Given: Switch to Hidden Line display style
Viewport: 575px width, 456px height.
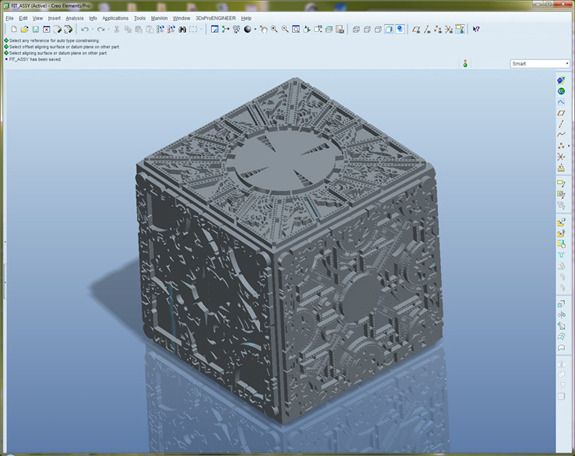Looking at the screenshot, I should click(367, 29).
